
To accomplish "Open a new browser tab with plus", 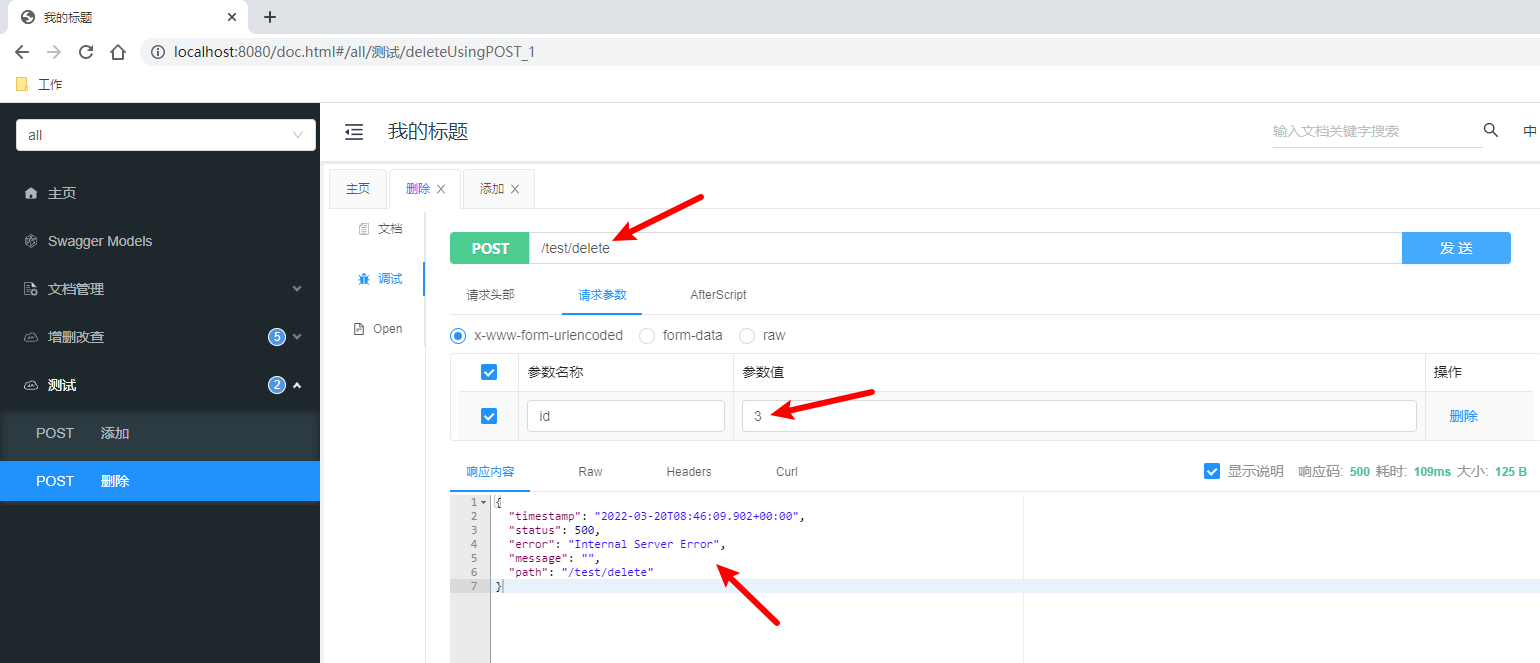I will 270,17.
